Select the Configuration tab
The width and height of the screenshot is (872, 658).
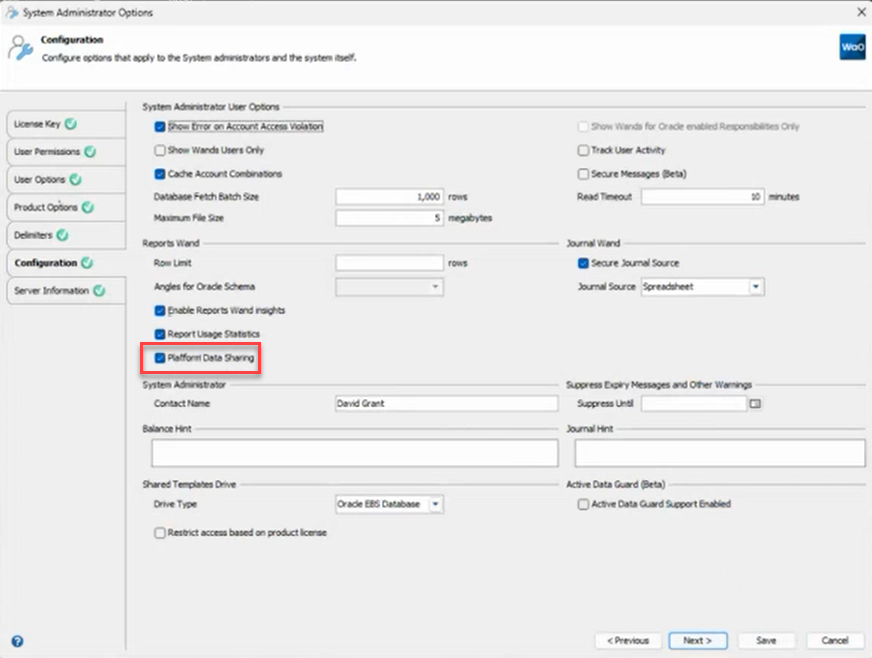(x=66, y=263)
